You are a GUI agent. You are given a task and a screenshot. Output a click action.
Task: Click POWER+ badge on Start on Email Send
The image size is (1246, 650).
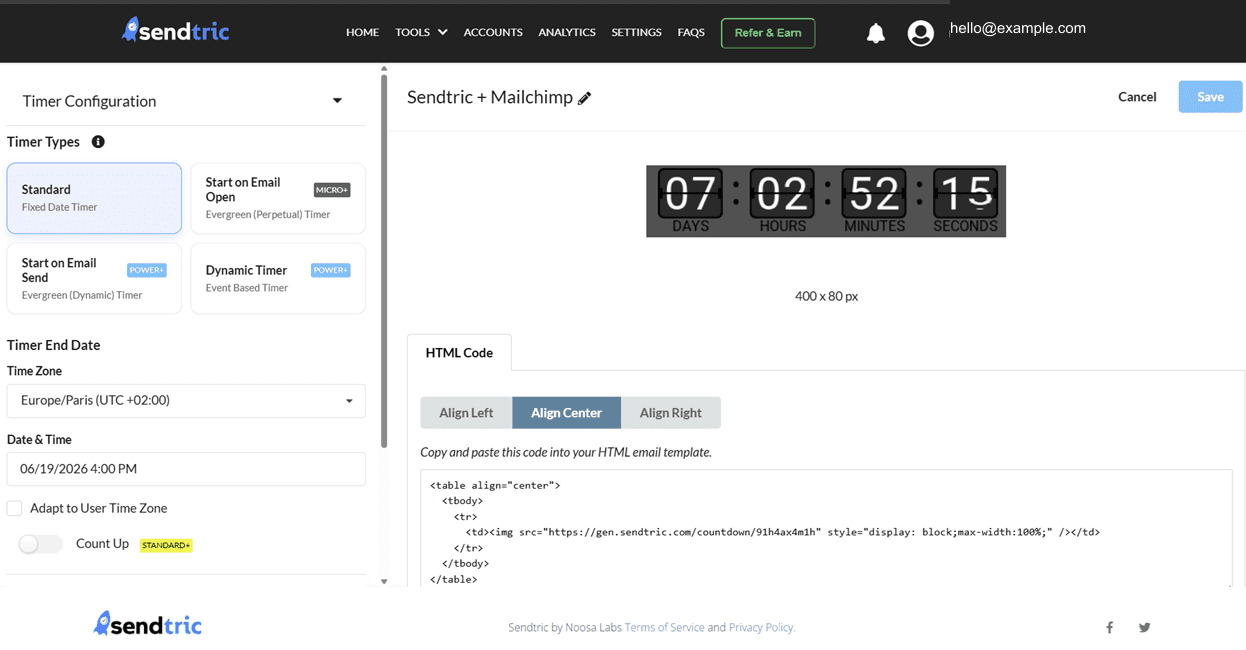tap(147, 270)
